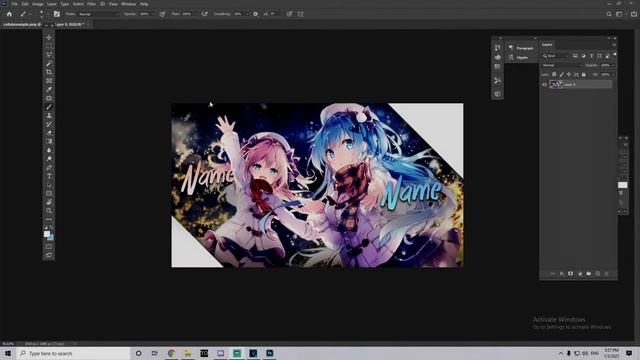Select the Zoom tool

(49, 211)
